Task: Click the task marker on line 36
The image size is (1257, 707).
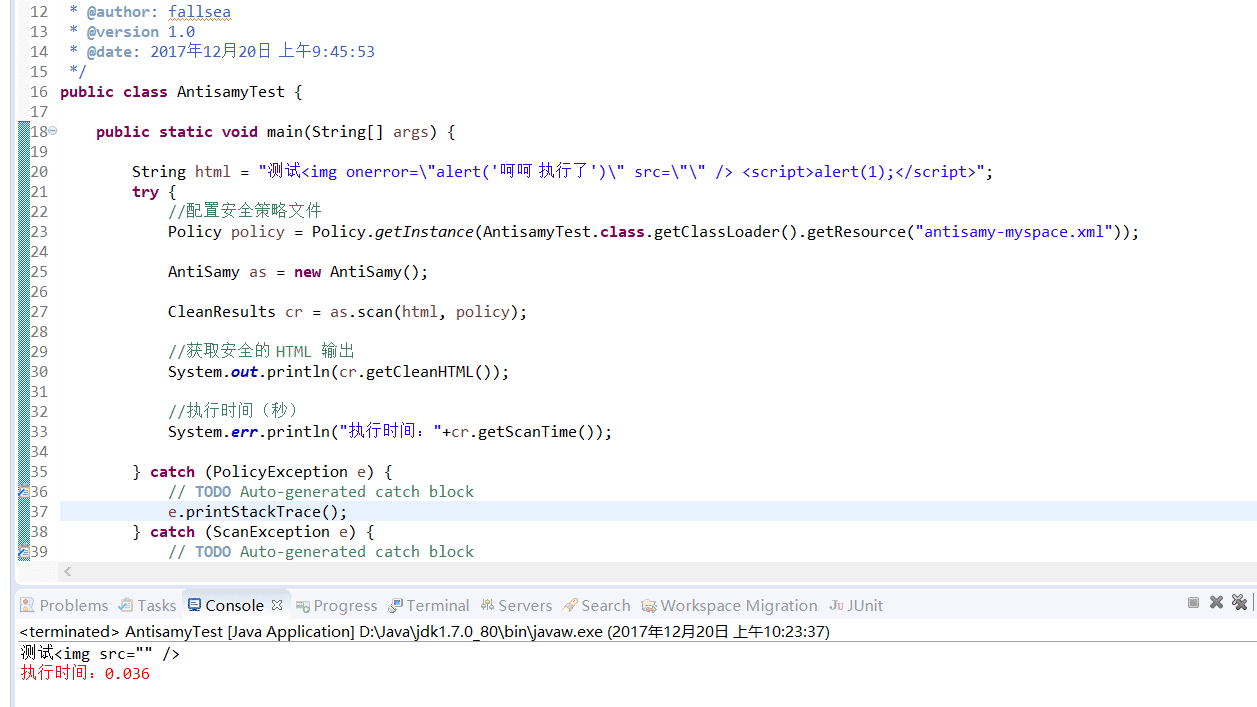Action: point(23,492)
